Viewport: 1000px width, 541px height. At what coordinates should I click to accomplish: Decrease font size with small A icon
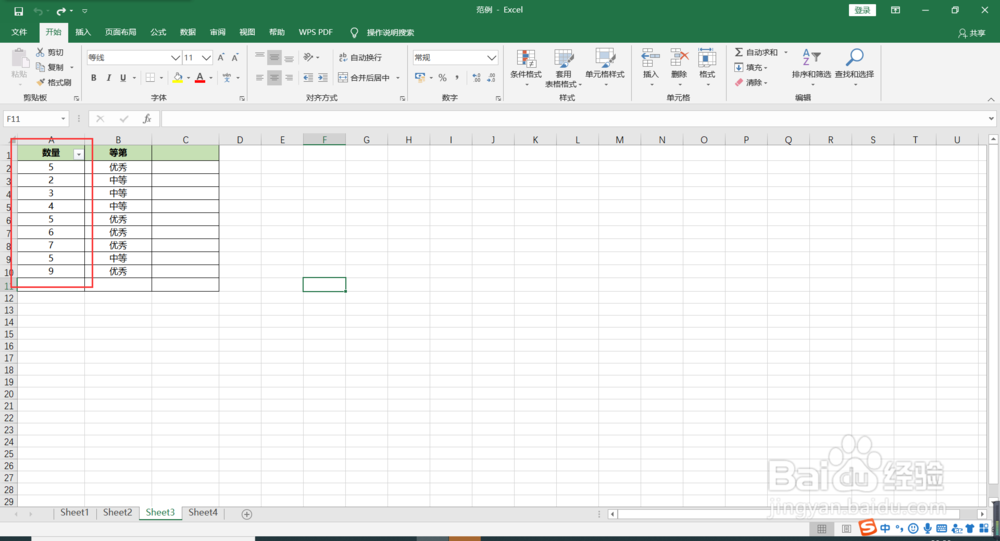click(235, 57)
